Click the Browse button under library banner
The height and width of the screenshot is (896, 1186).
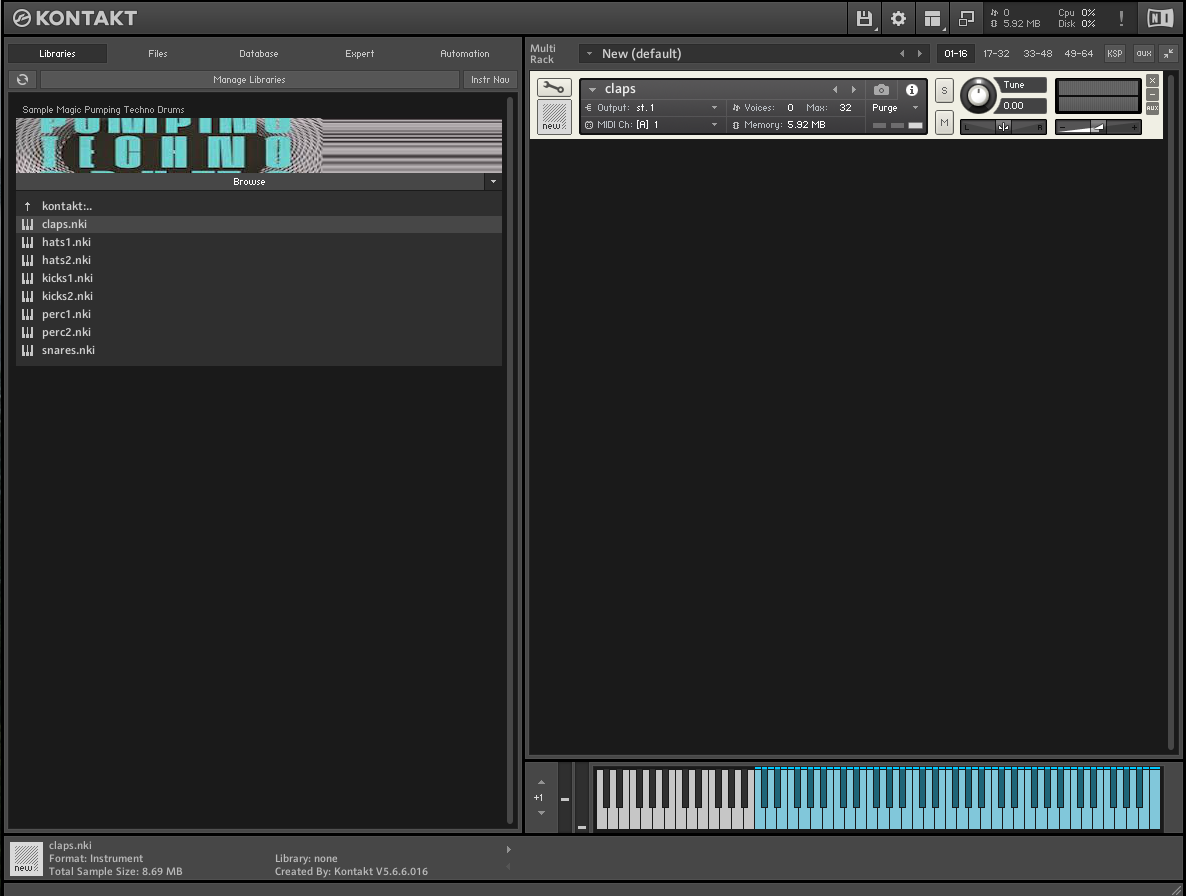pyautogui.click(x=250, y=181)
